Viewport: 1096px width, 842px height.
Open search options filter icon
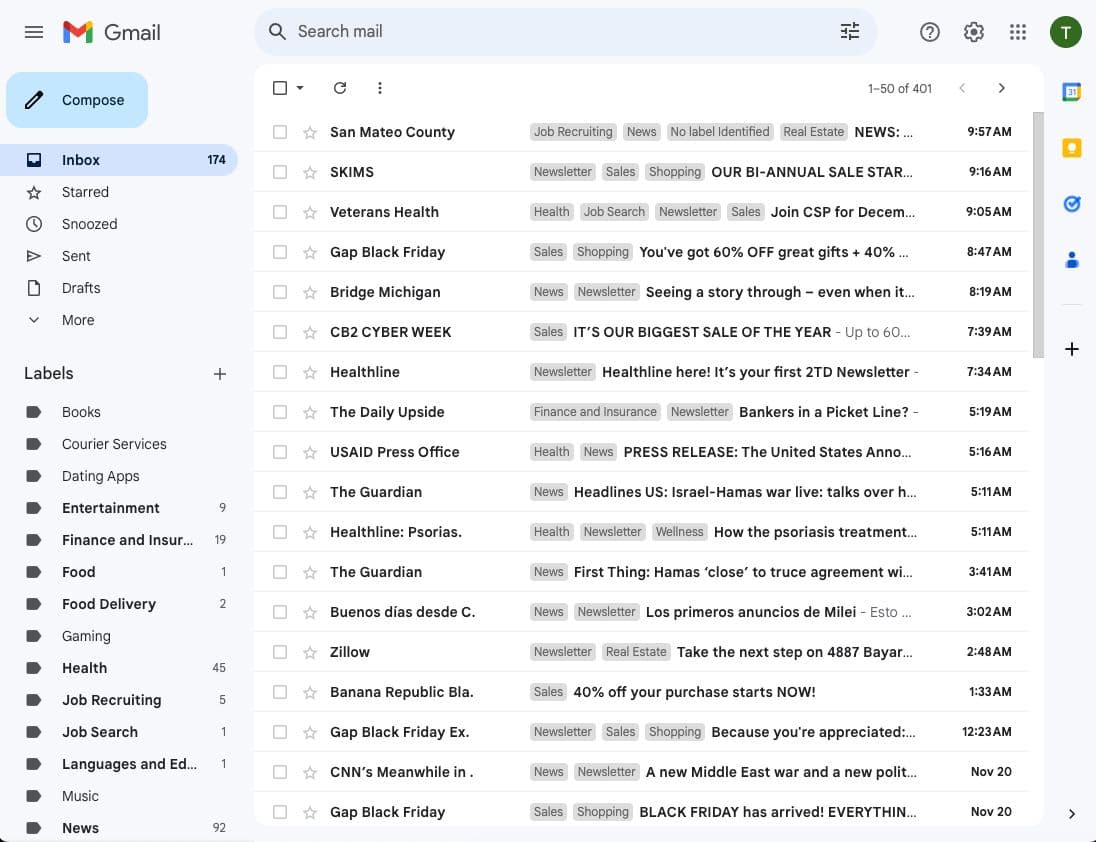[x=849, y=31]
